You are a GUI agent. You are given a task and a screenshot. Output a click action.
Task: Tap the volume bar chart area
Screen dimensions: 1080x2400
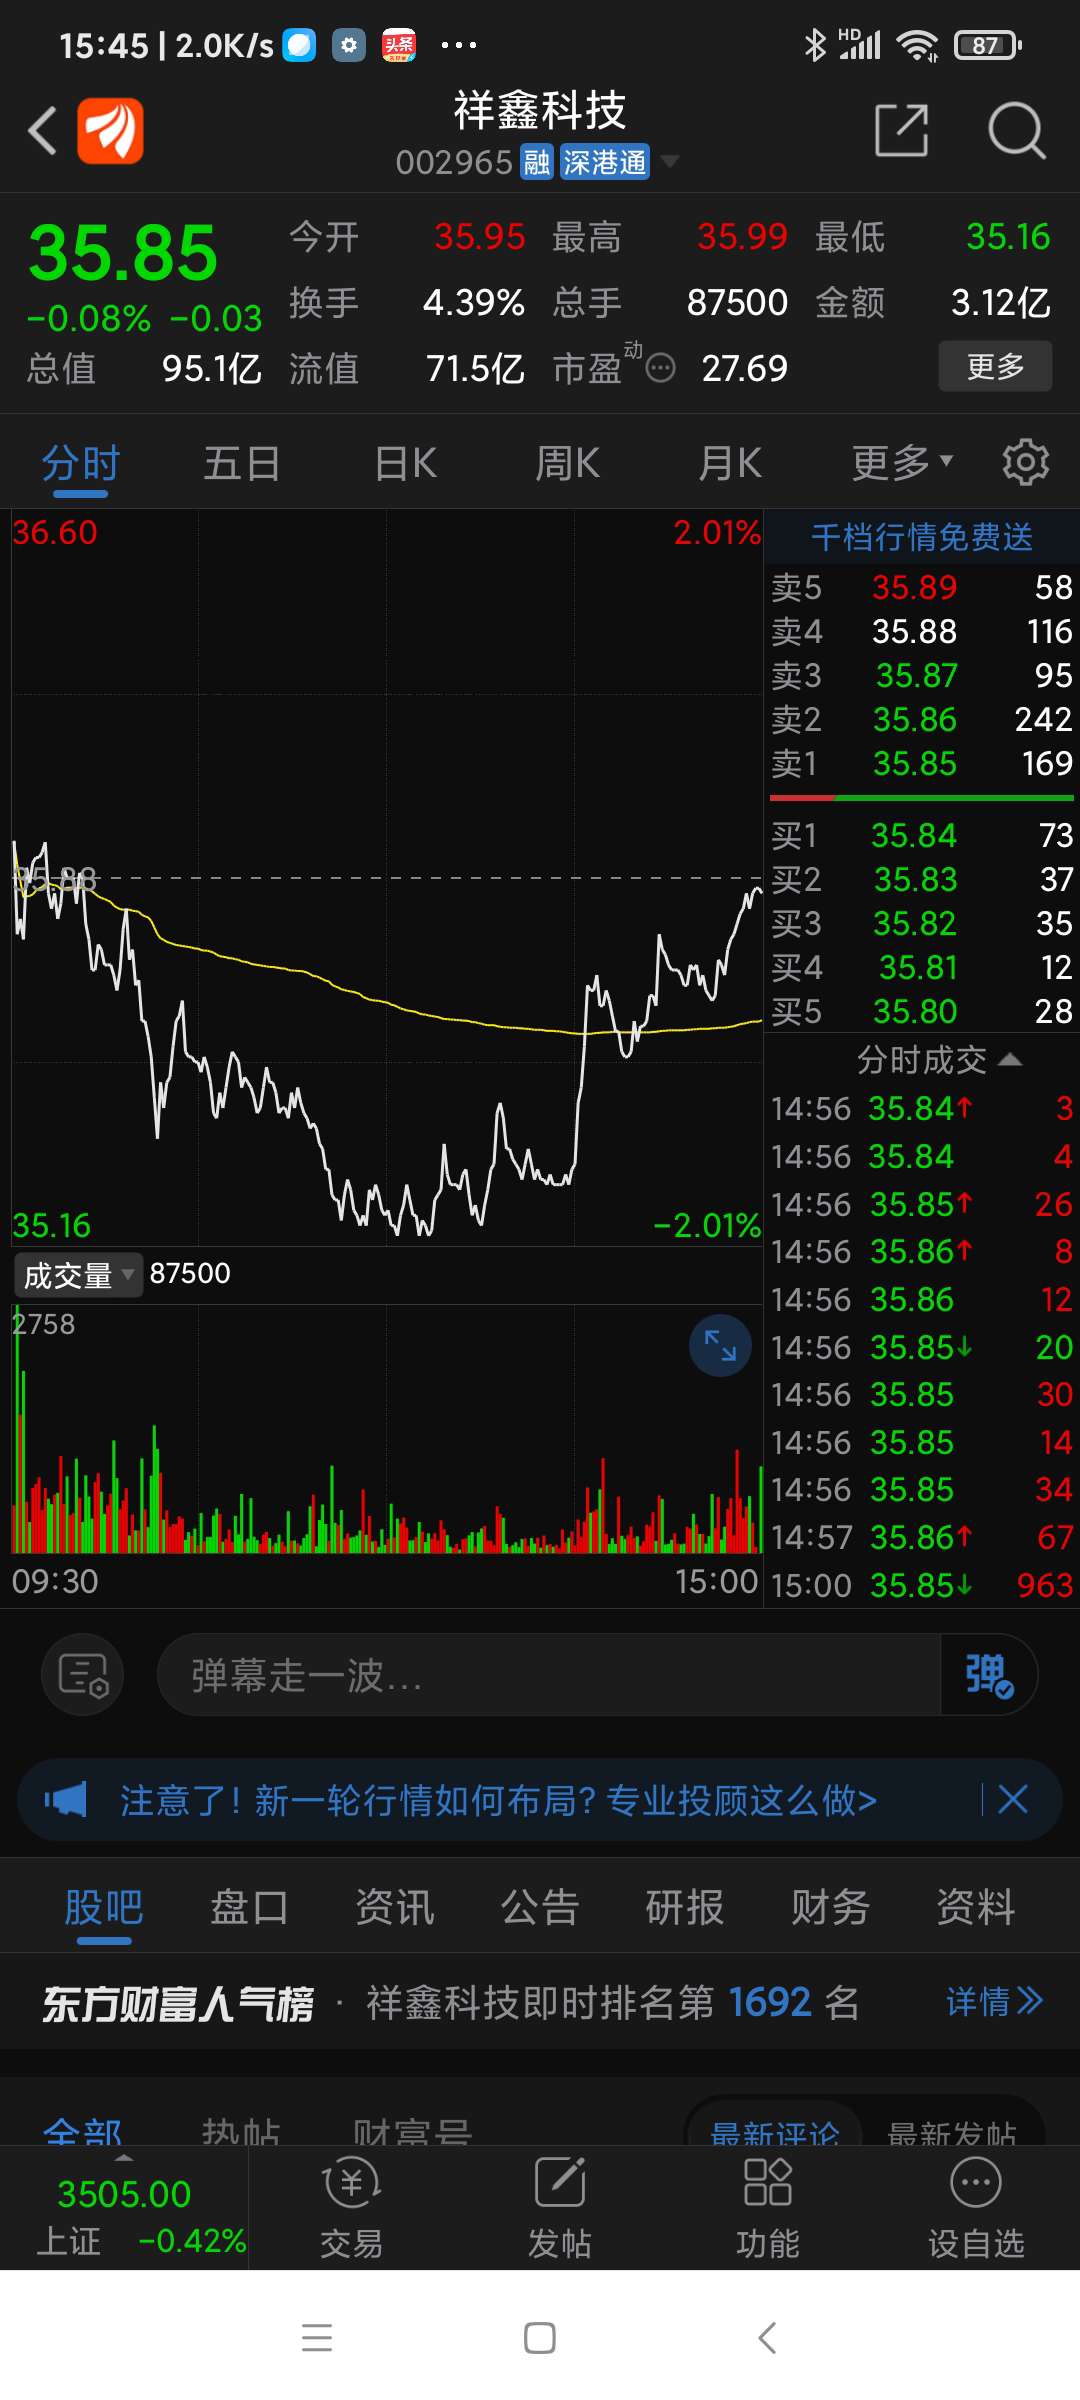tap(387, 1430)
